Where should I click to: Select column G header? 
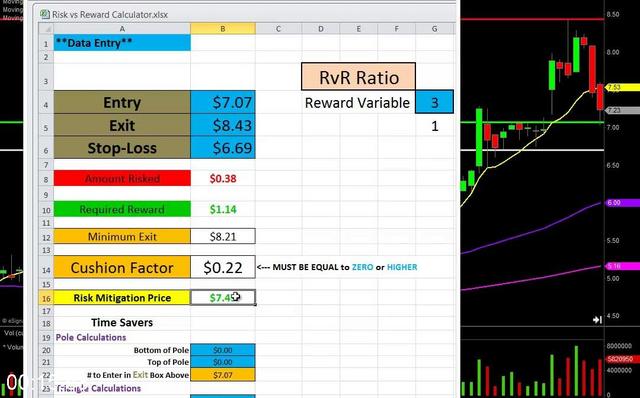click(434, 29)
